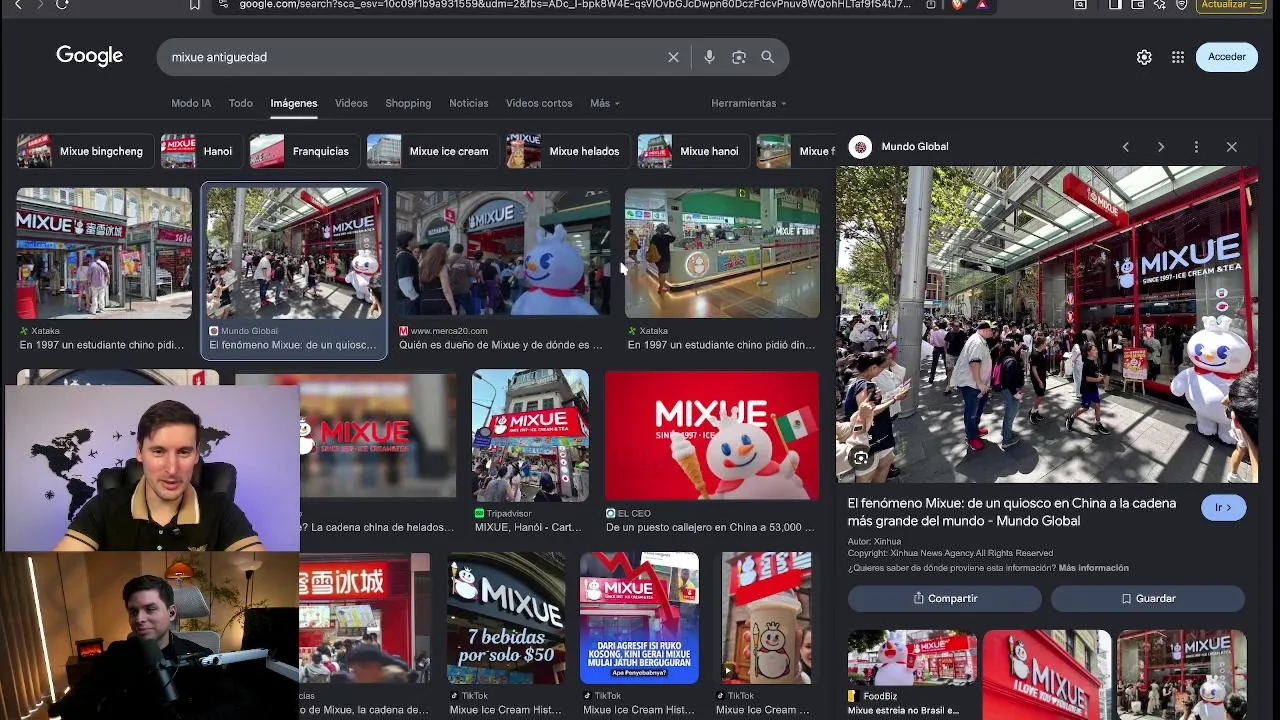Viewport: 1280px width, 720px height.
Task: Click the Lens search icon on preview image
Action: (x=860, y=458)
